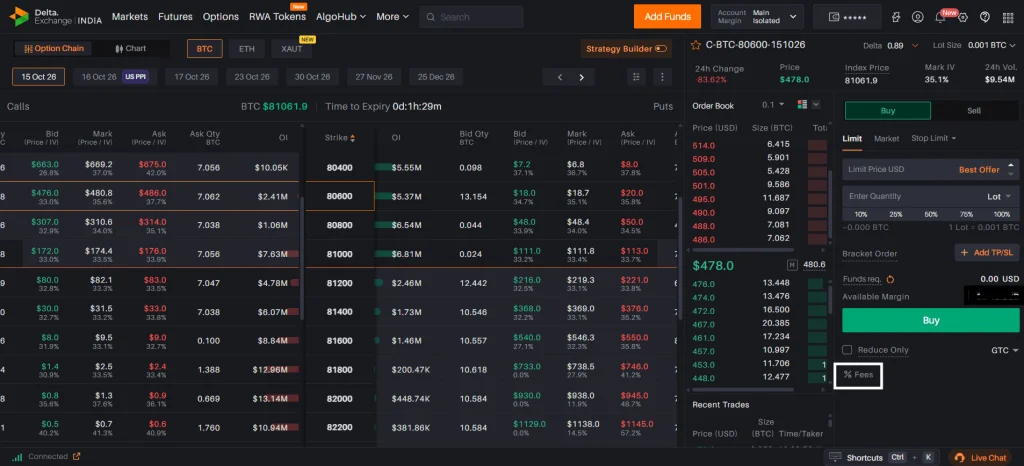Open the wallet balance icon
Screen dimensions: 1024x466
tap(834, 17)
